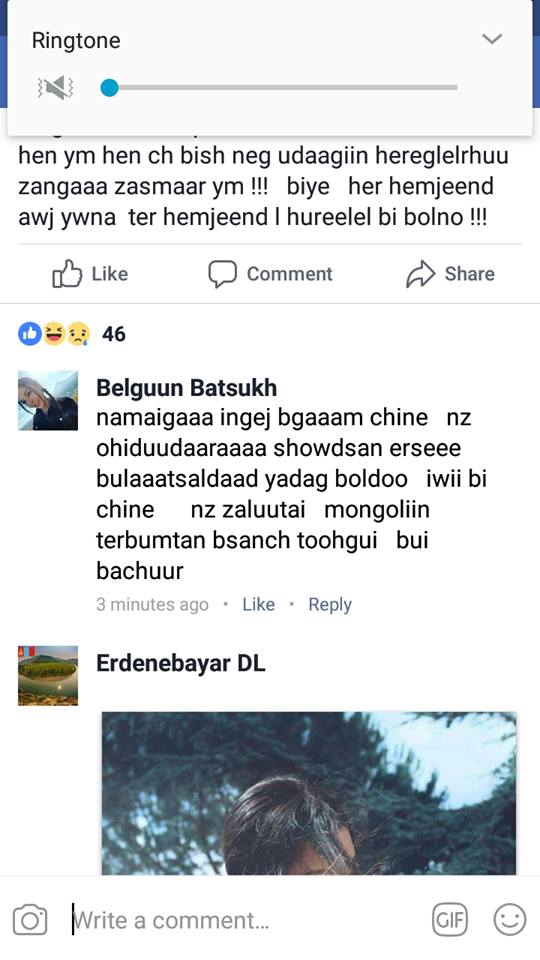Toggle the muted ringtone speaker icon
This screenshot has height=960, width=540.
point(55,88)
